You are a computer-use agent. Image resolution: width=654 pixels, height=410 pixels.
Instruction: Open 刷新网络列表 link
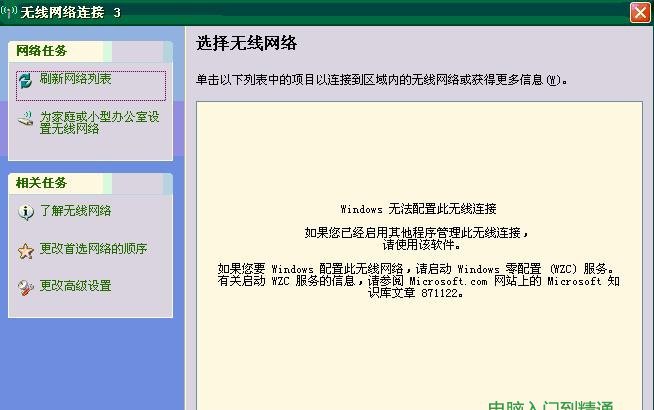[x=75, y=79]
